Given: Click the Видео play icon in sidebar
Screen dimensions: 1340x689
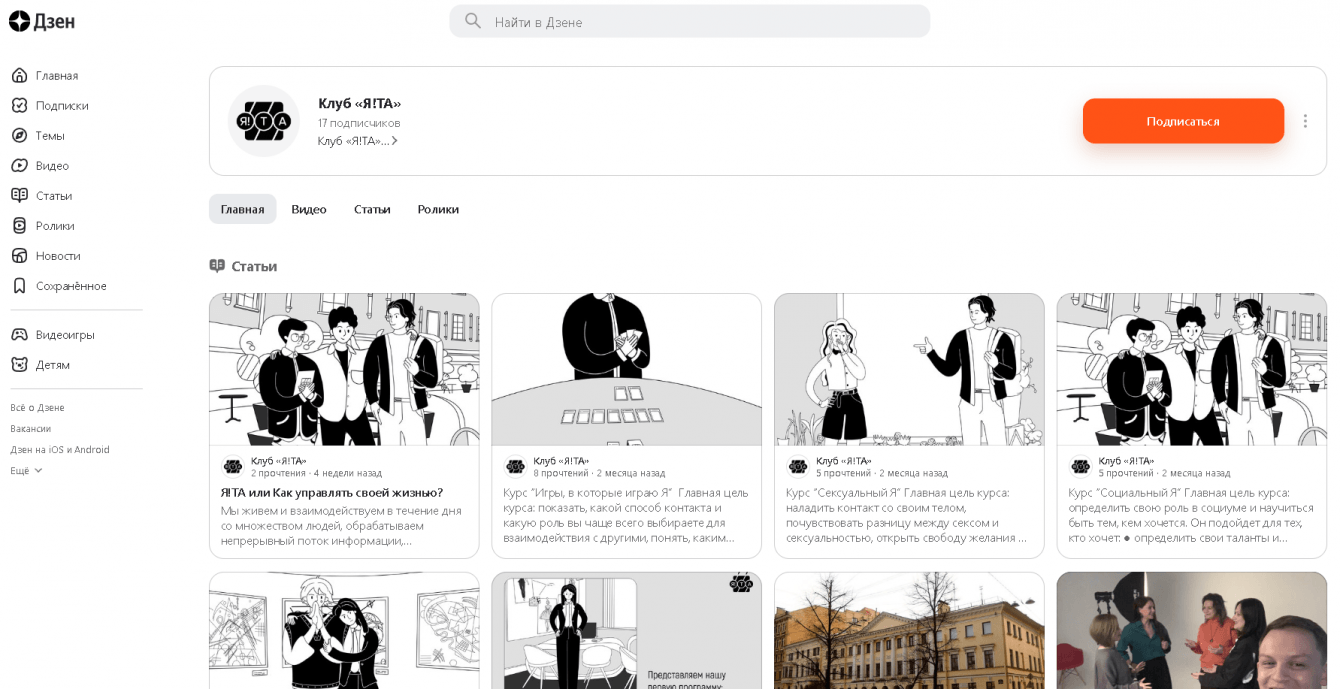Looking at the screenshot, I should [19, 165].
